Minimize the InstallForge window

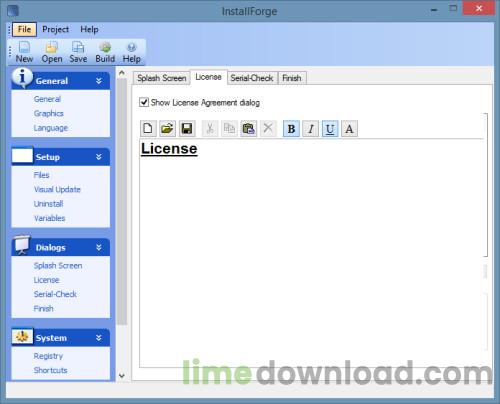(x=434, y=10)
